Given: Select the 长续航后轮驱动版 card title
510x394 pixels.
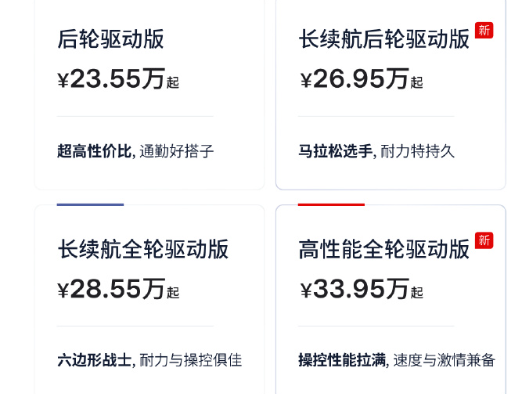Looking at the screenshot, I should tap(384, 39).
